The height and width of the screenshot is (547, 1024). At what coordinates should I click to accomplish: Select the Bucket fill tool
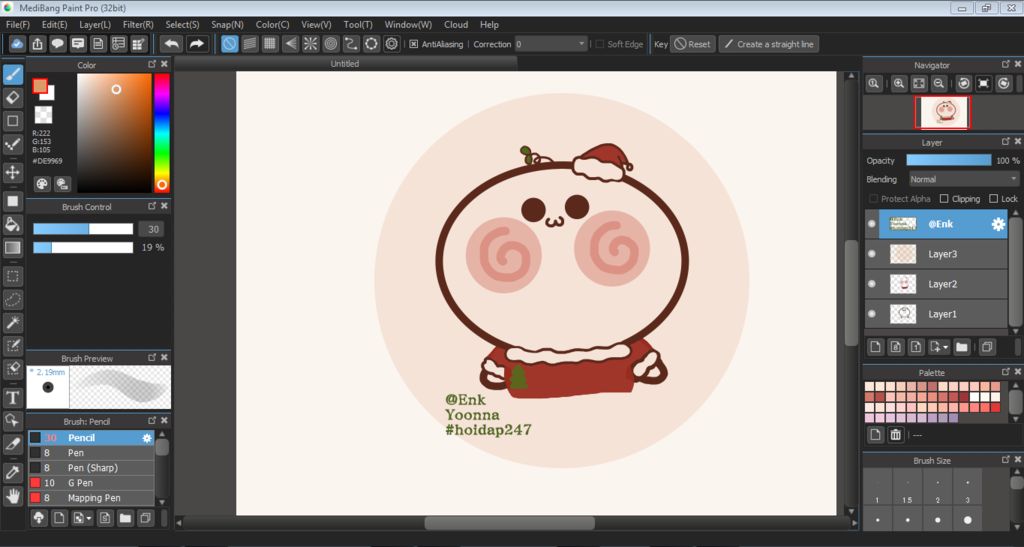pos(12,224)
